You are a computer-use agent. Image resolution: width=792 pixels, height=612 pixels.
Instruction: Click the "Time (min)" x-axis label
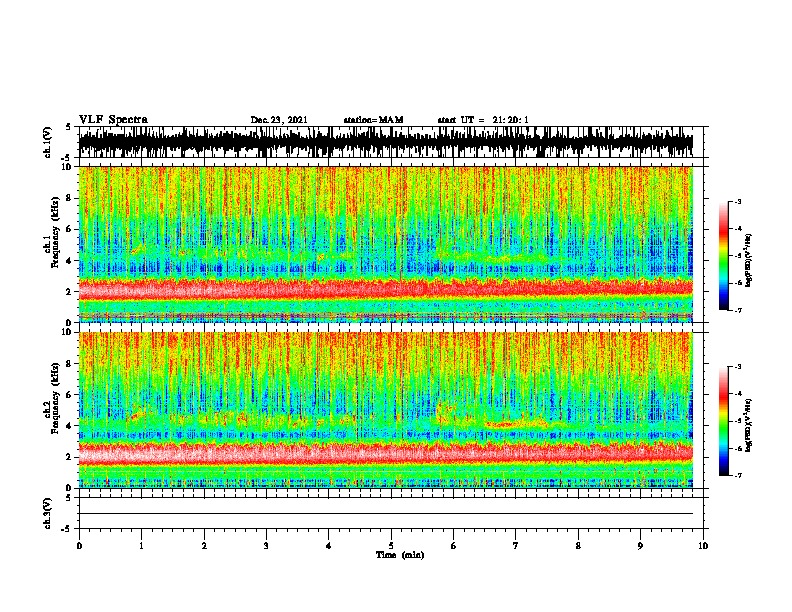coord(400,555)
